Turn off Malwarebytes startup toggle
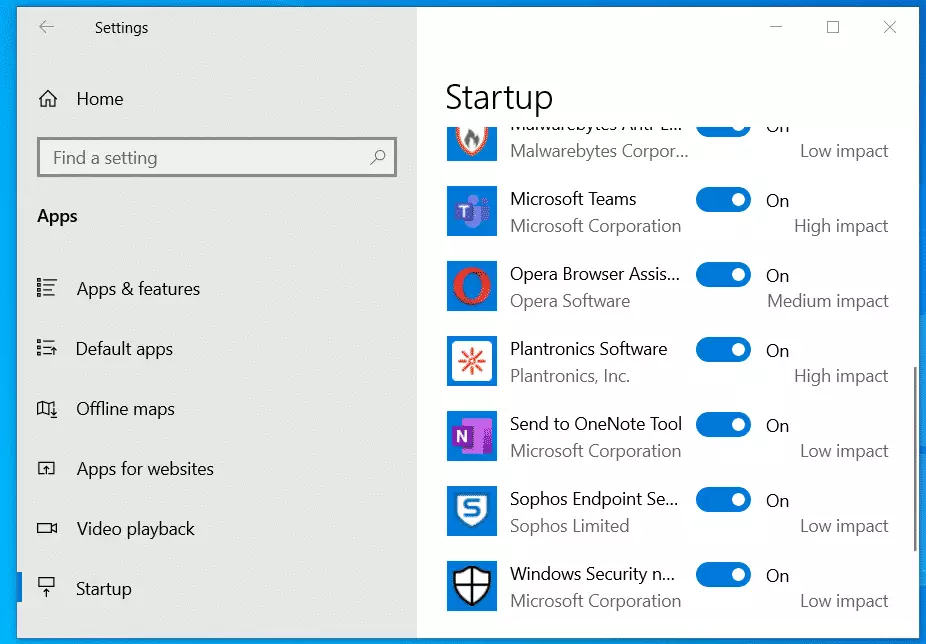 [723, 131]
